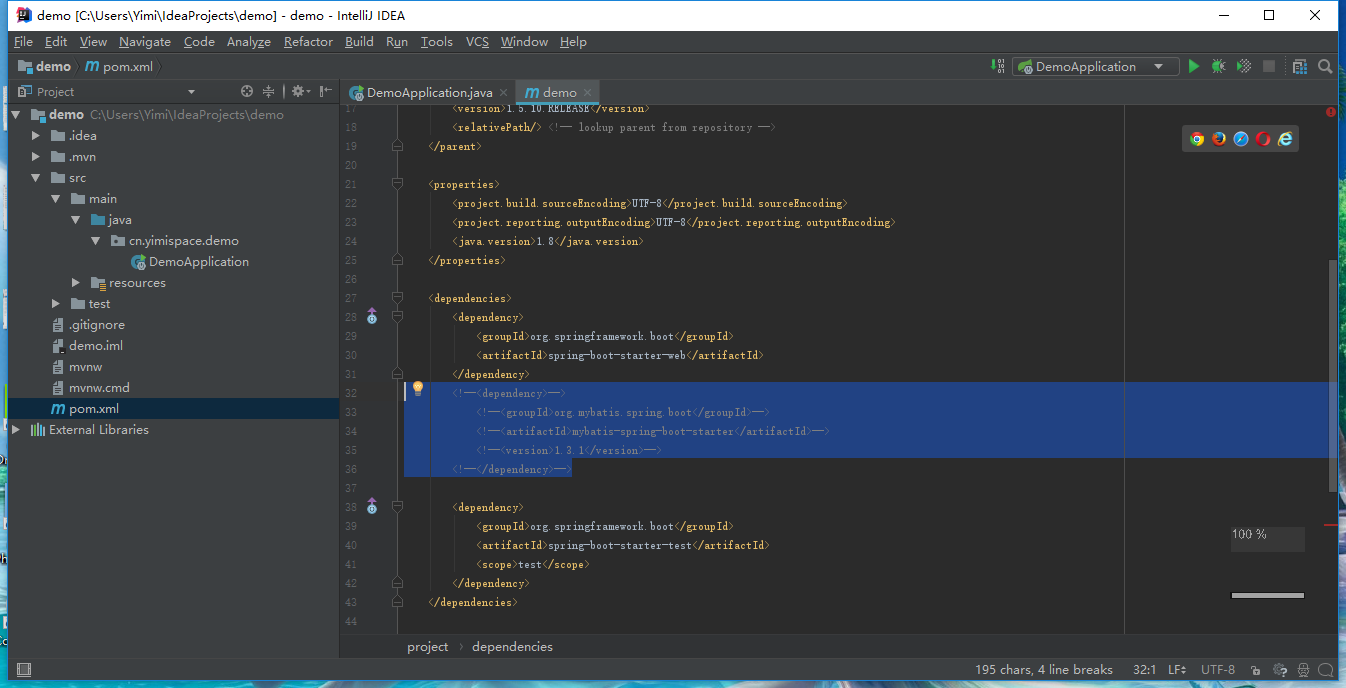
Task: Click 'dependencies' in editor breadcrumb
Action: [512, 646]
